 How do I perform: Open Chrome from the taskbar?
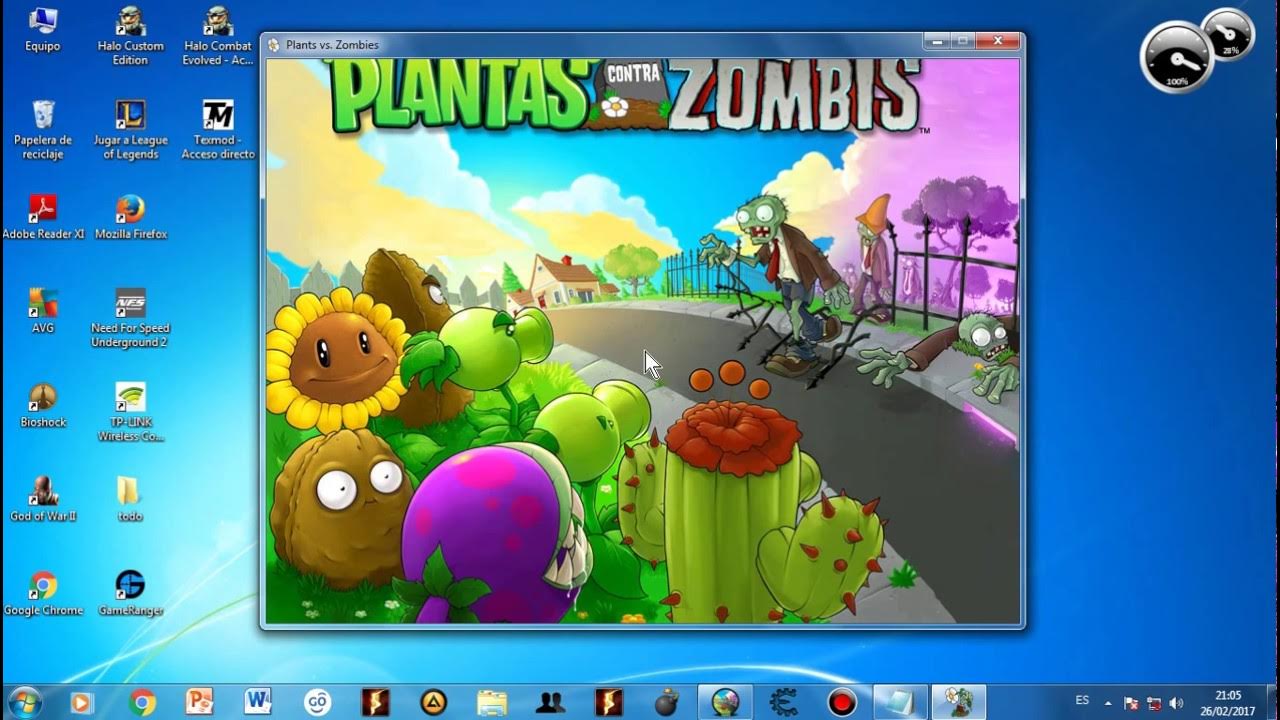(x=142, y=702)
